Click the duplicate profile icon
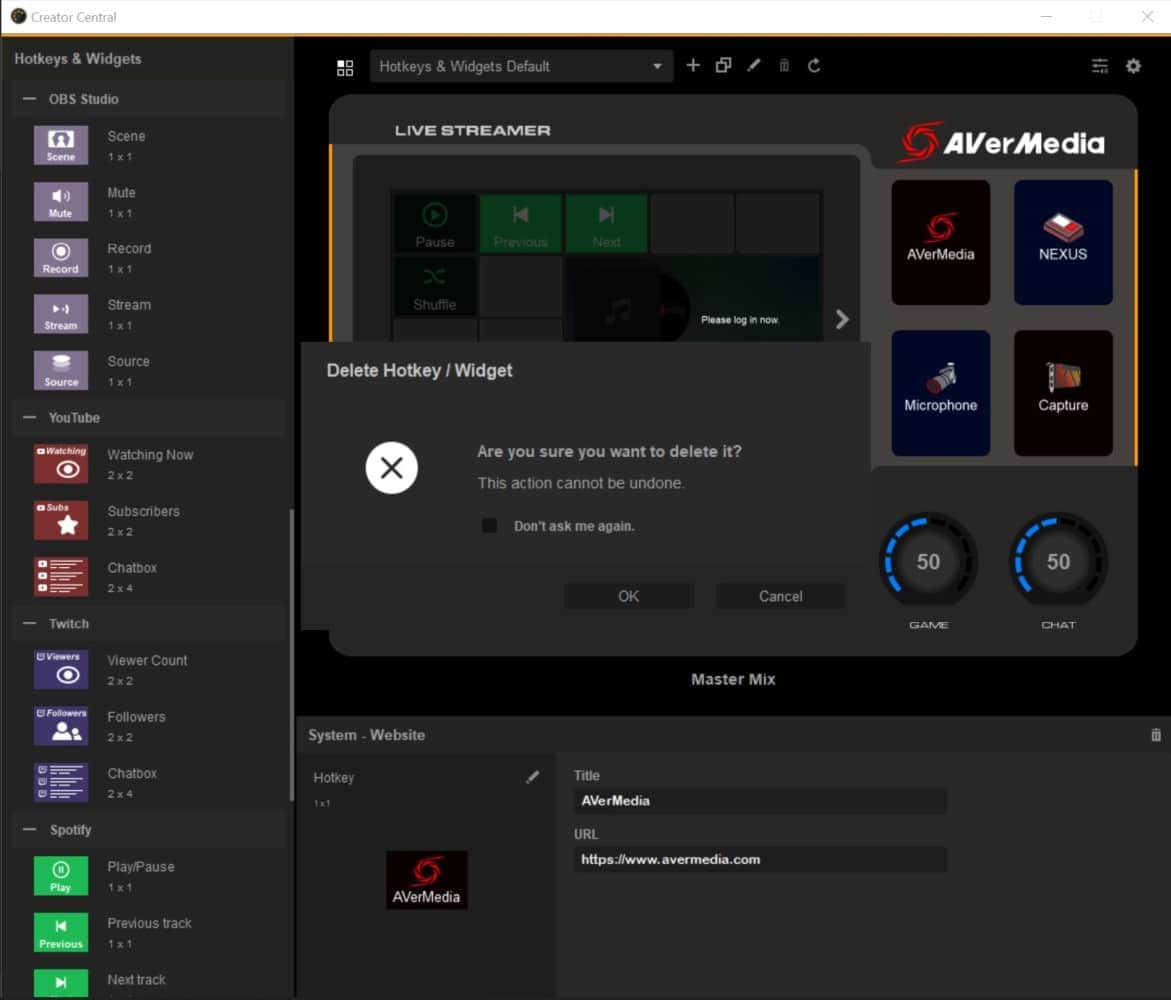This screenshot has height=1000, width=1171. pyautogui.click(x=723, y=66)
